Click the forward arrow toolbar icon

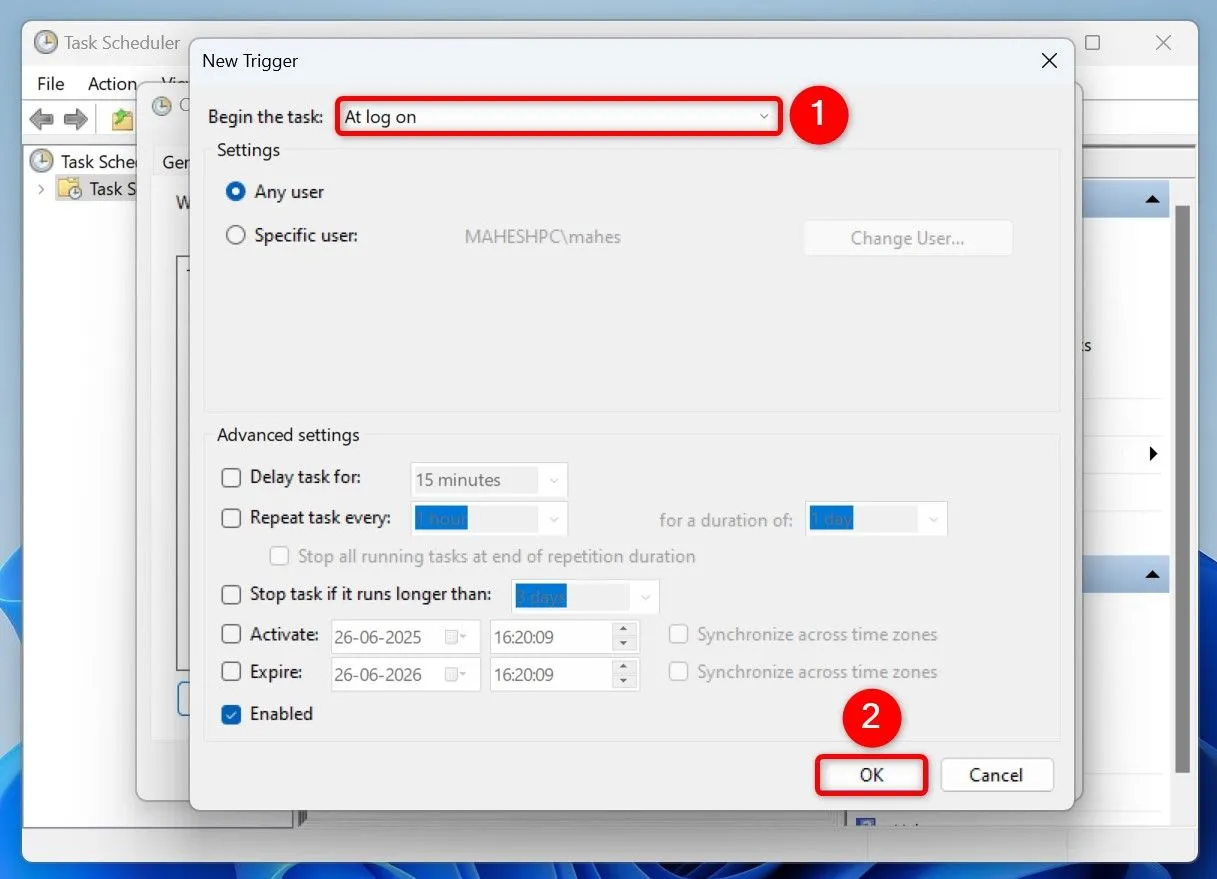[x=76, y=120]
